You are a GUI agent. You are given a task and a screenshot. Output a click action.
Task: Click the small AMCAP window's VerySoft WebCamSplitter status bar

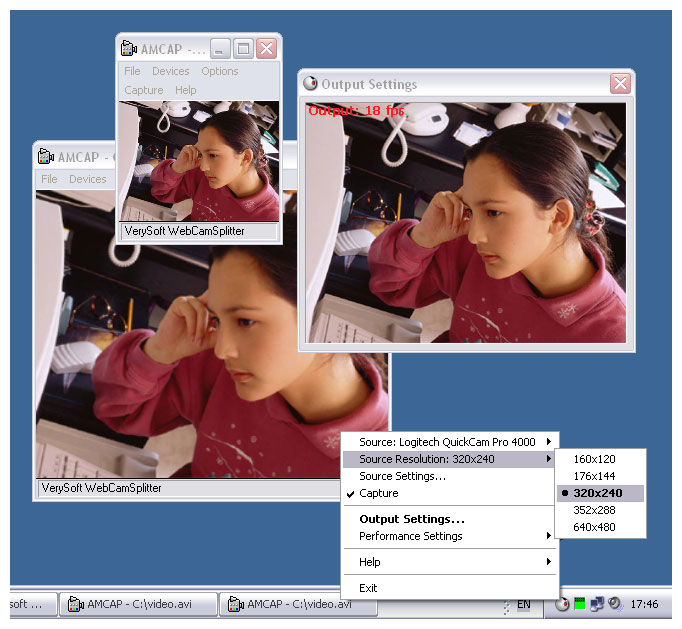[199, 231]
